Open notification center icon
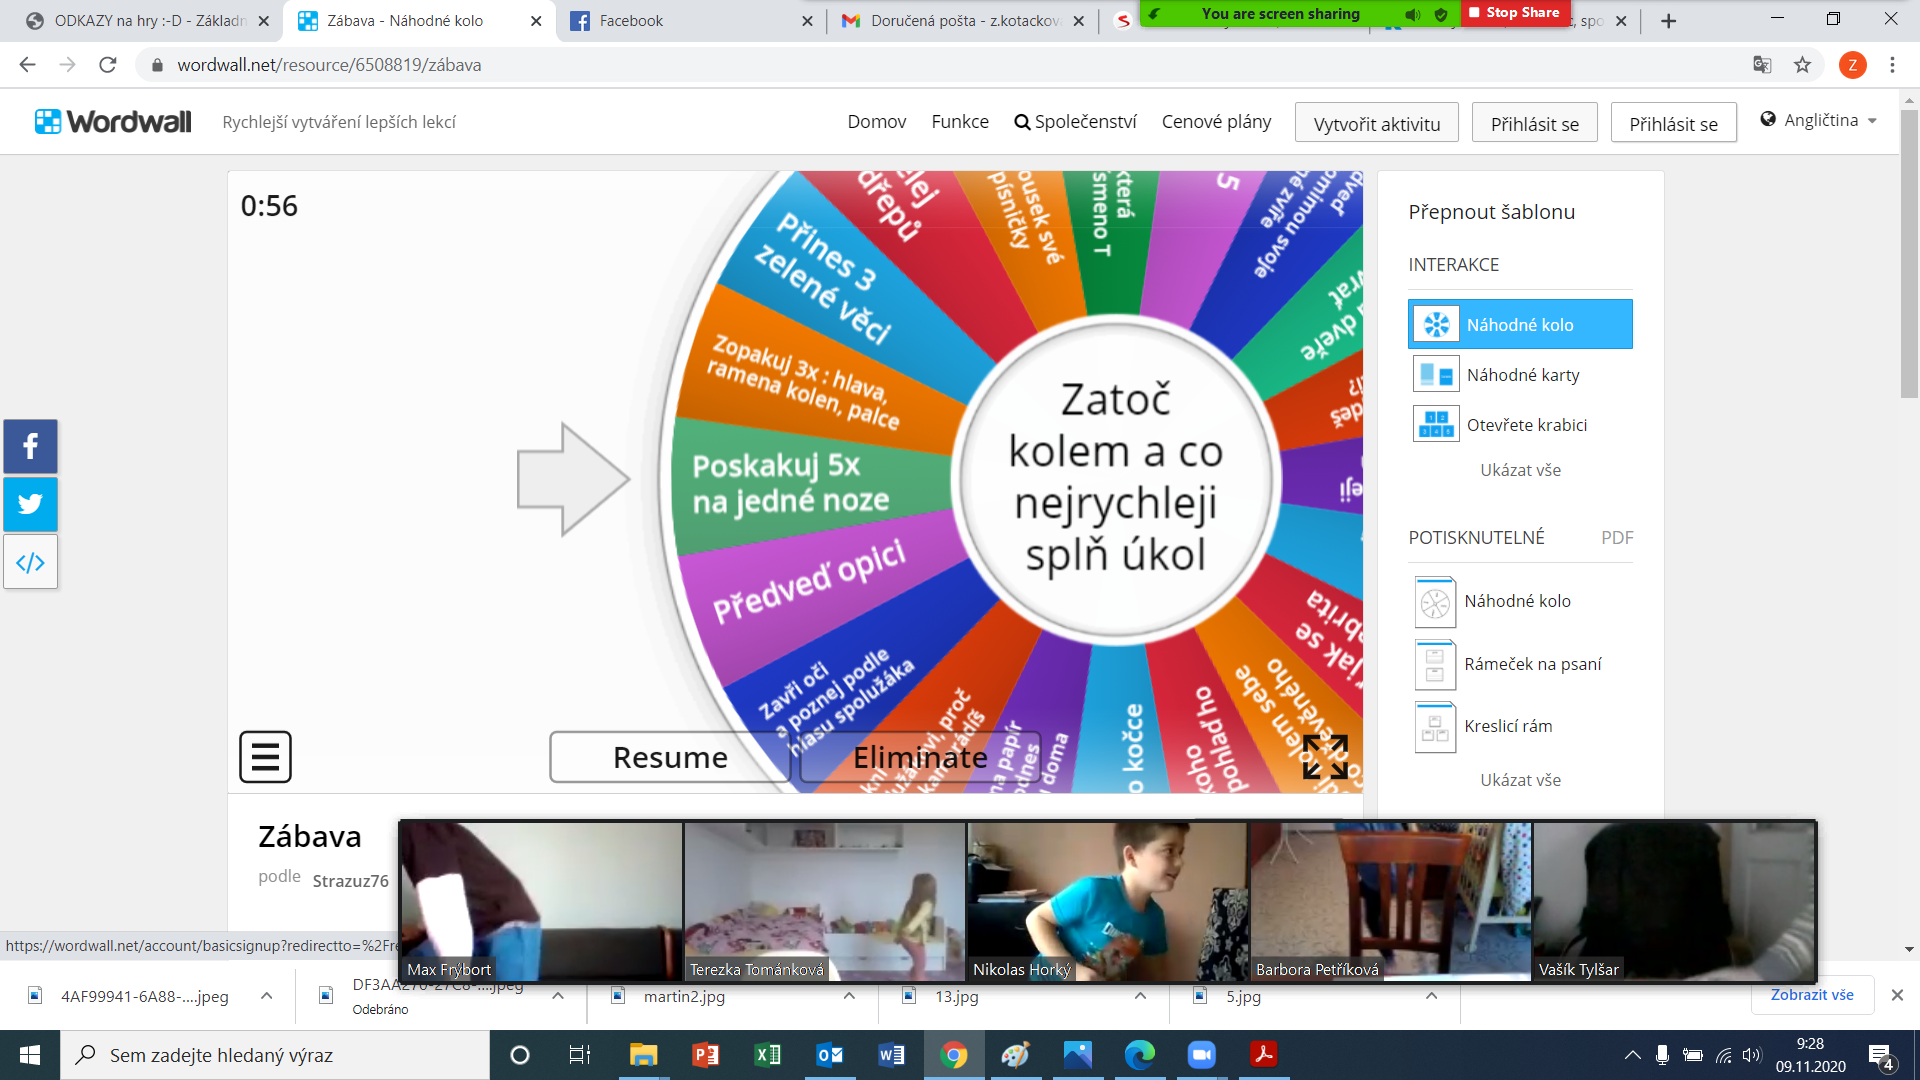Screen dimensions: 1920x1080 [x=1881, y=1056]
